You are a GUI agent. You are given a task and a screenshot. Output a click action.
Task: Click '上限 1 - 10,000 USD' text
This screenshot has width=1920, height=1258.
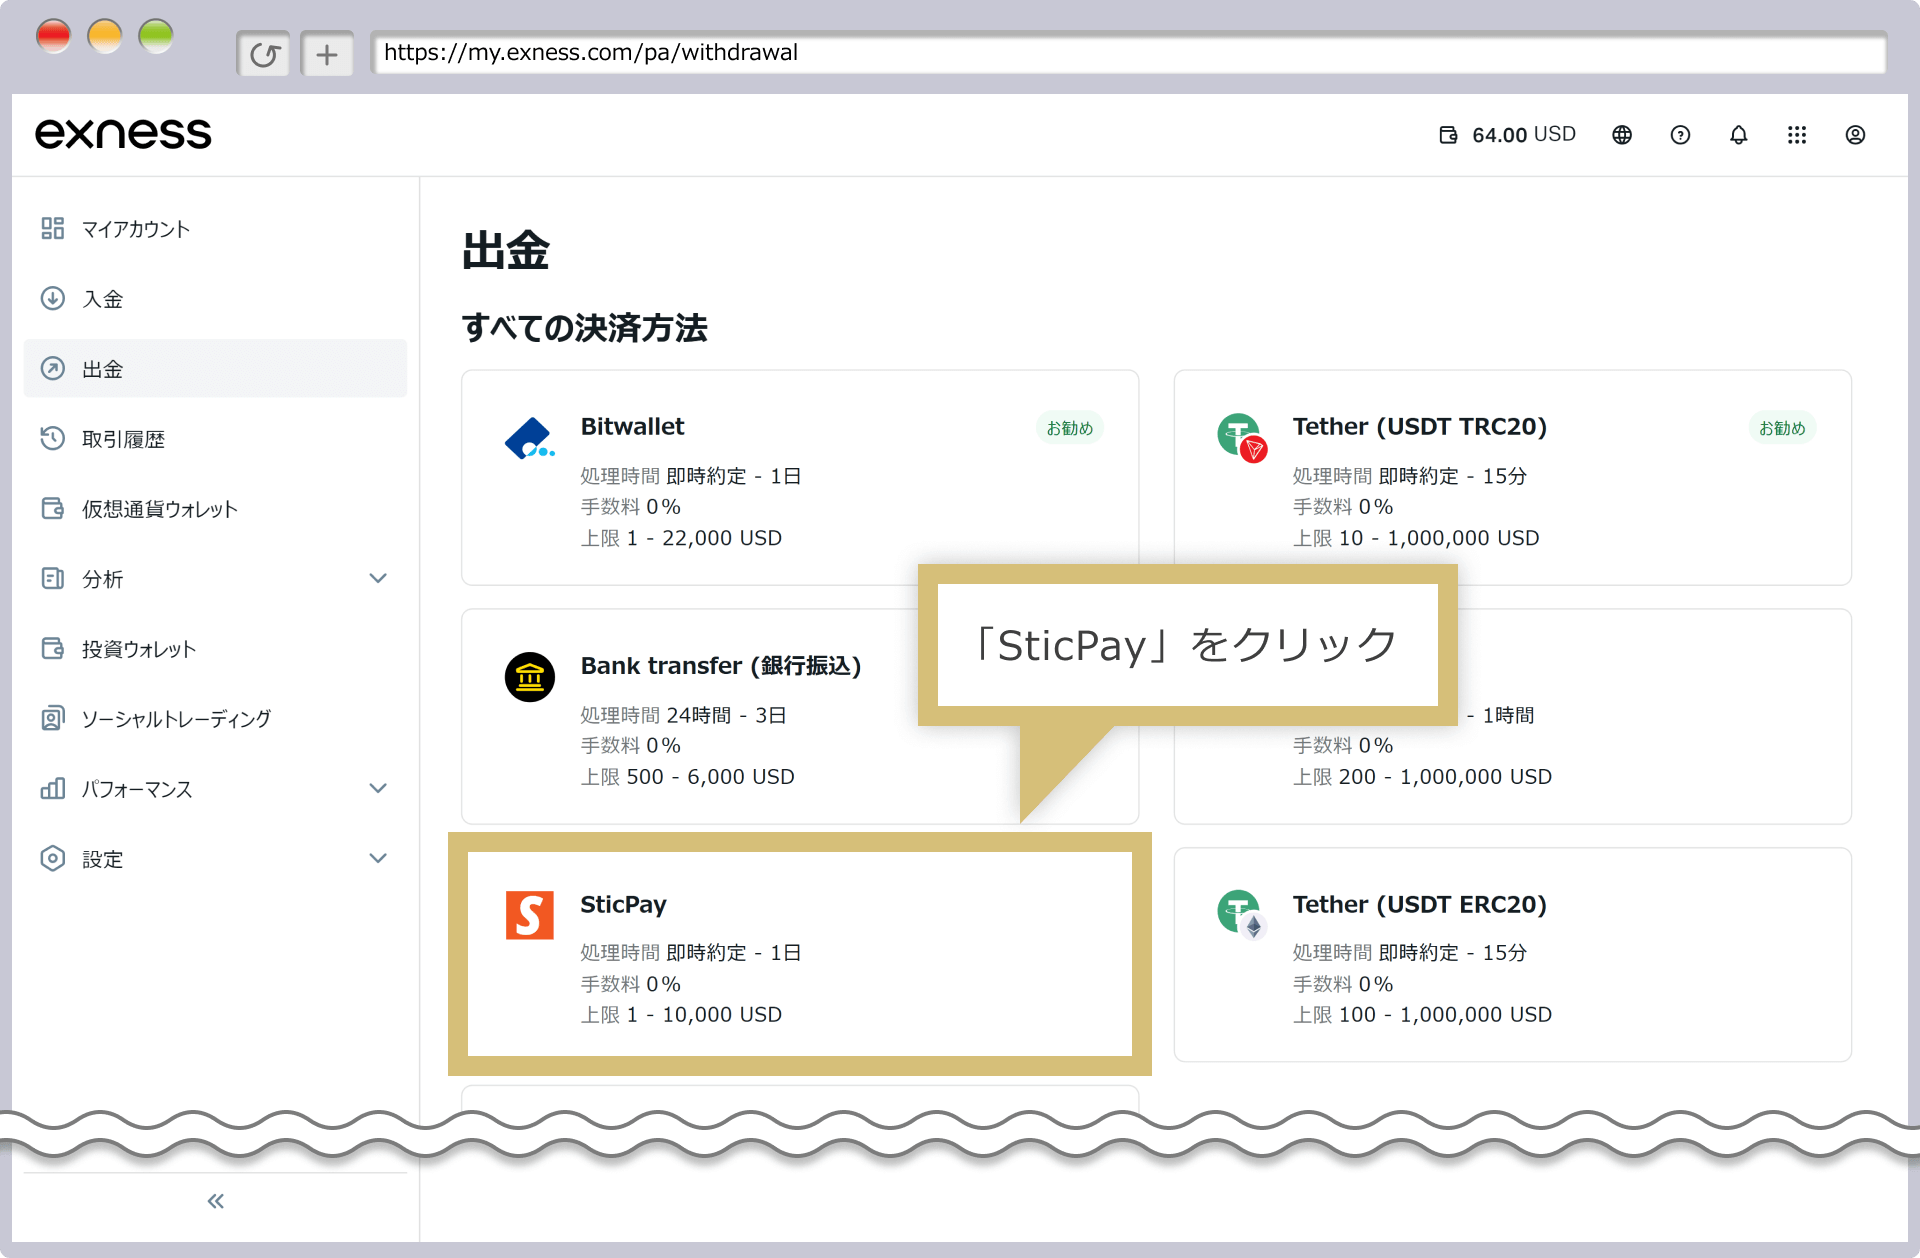[x=681, y=1015]
